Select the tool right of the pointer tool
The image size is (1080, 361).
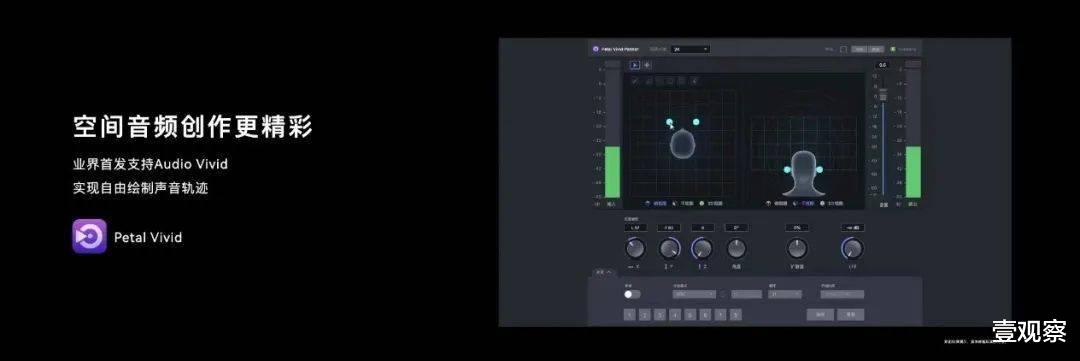[x=647, y=65]
